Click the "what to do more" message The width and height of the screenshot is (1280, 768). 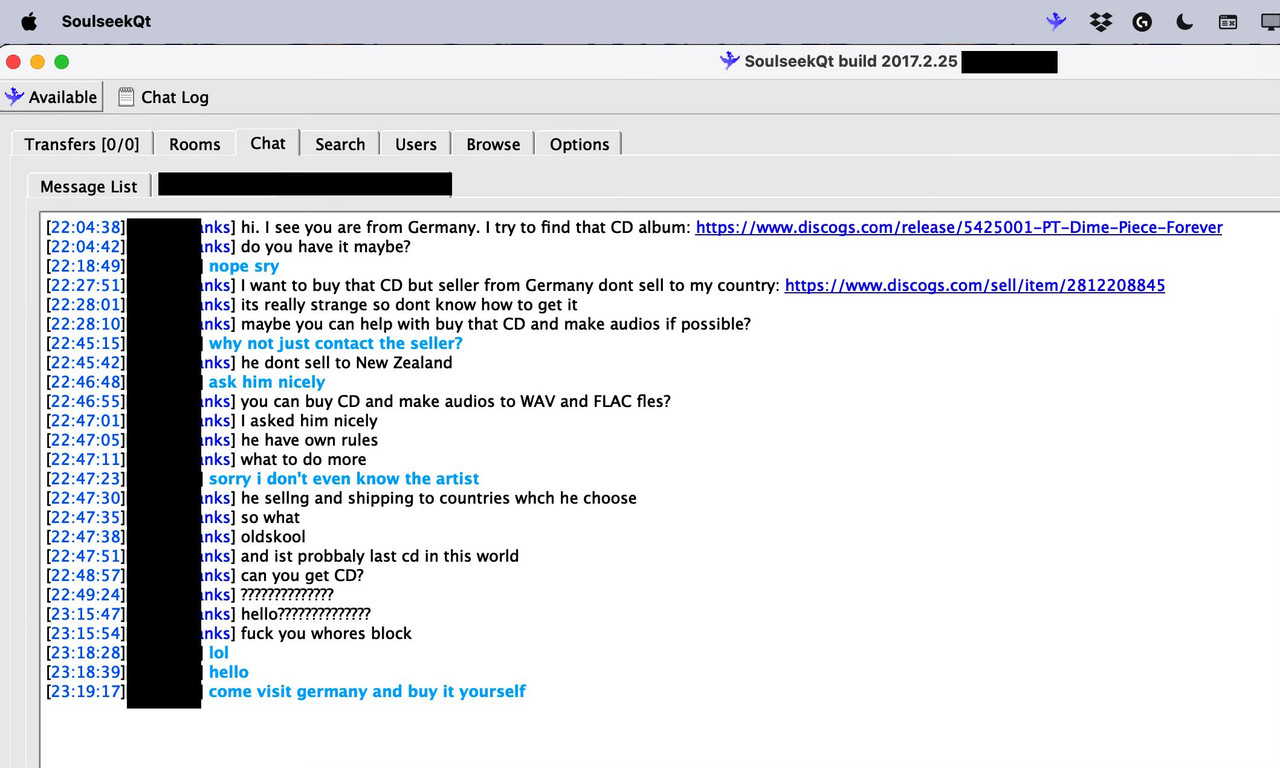(304, 459)
